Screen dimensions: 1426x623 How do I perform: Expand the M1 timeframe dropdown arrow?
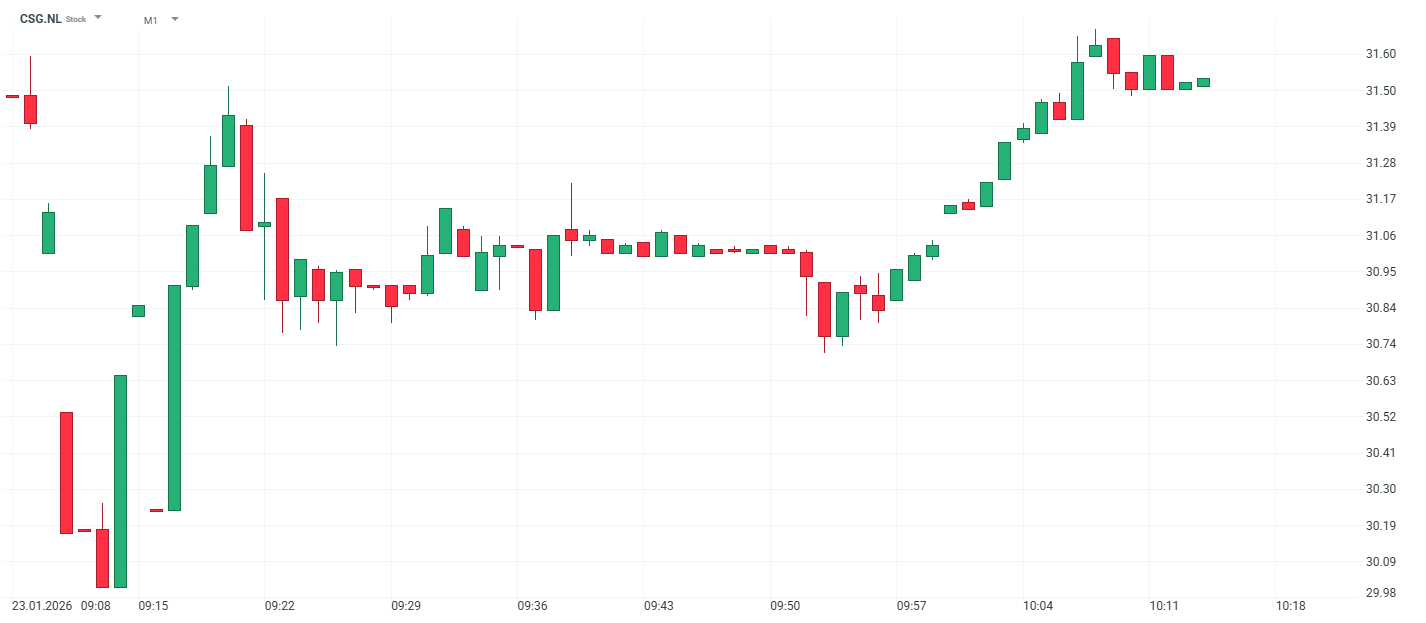coord(175,19)
